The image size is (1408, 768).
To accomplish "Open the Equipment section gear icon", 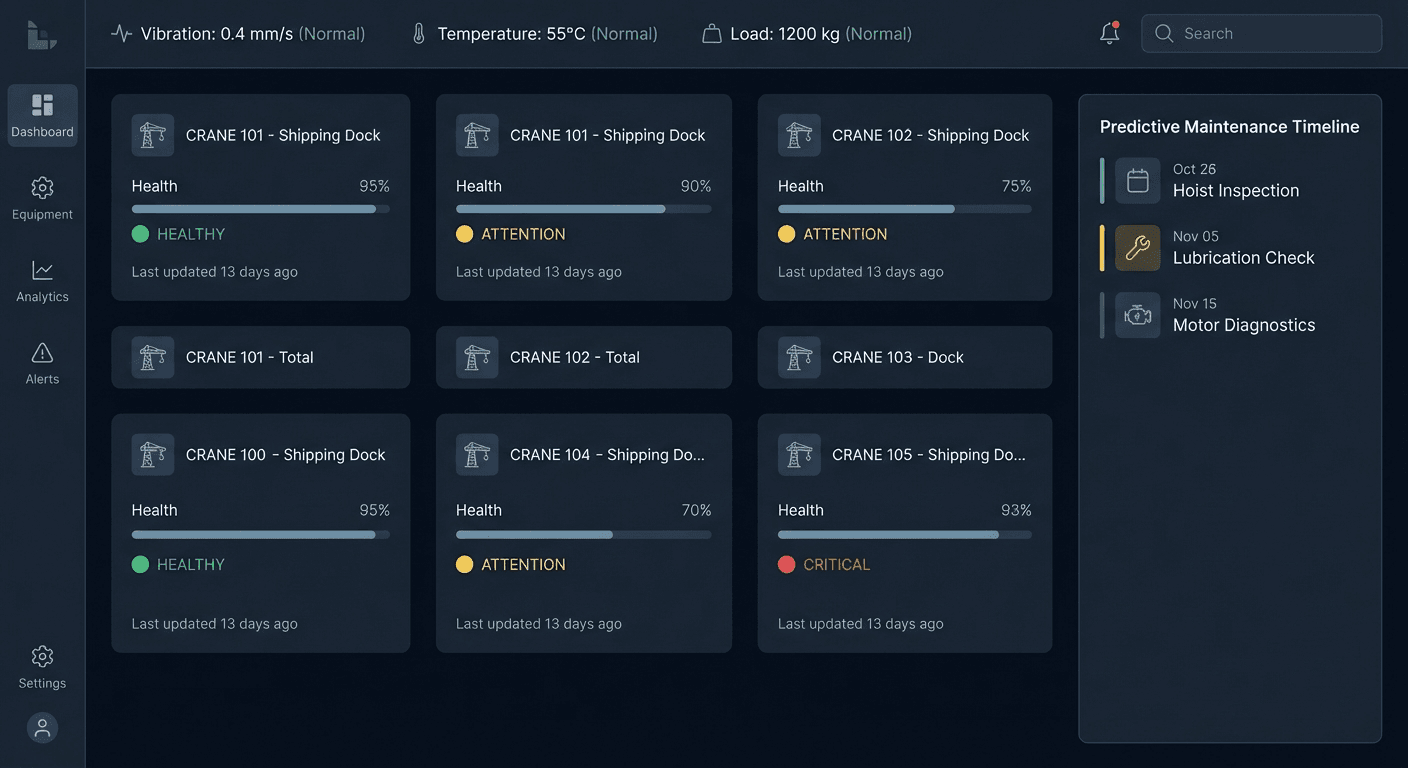I will (x=42, y=188).
